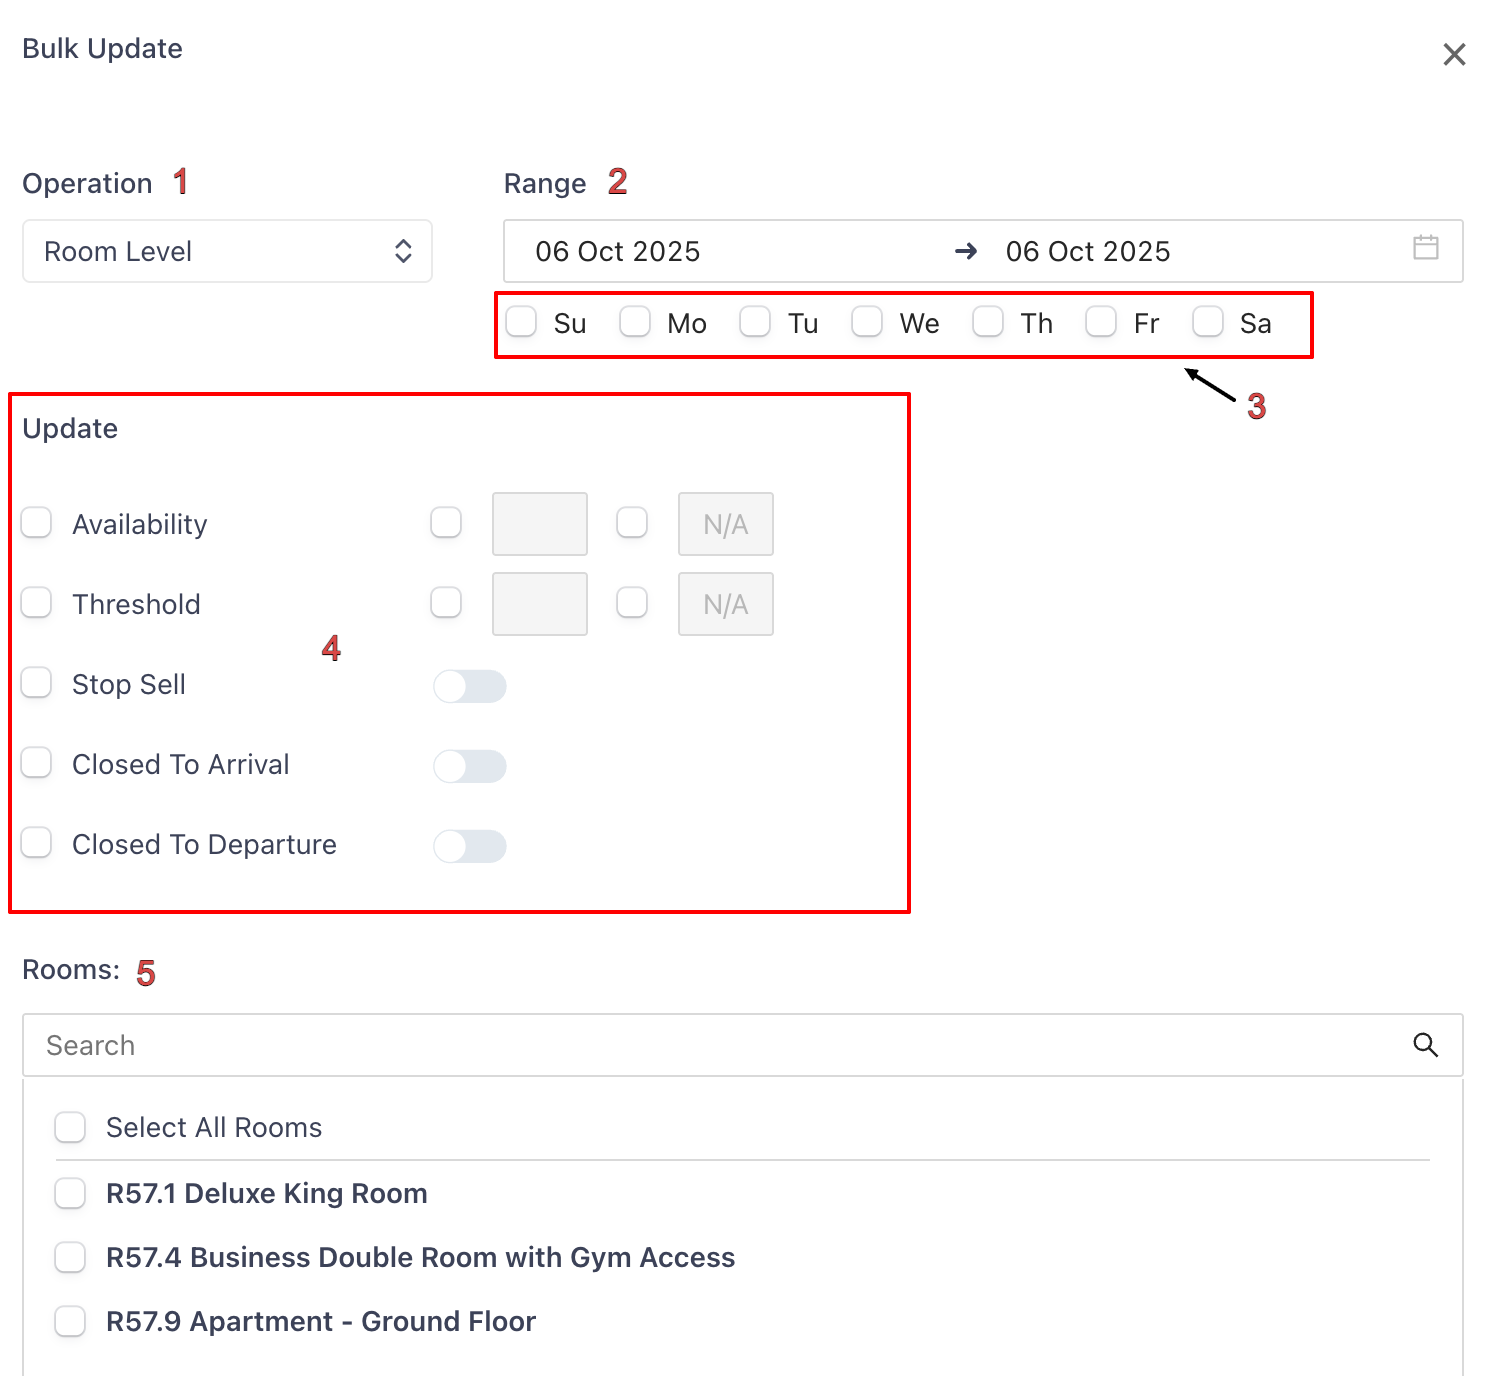The height and width of the screenshot is (1376, 1496).
Task: Toggle the Closed To Arrival switch
Action: 469,766
